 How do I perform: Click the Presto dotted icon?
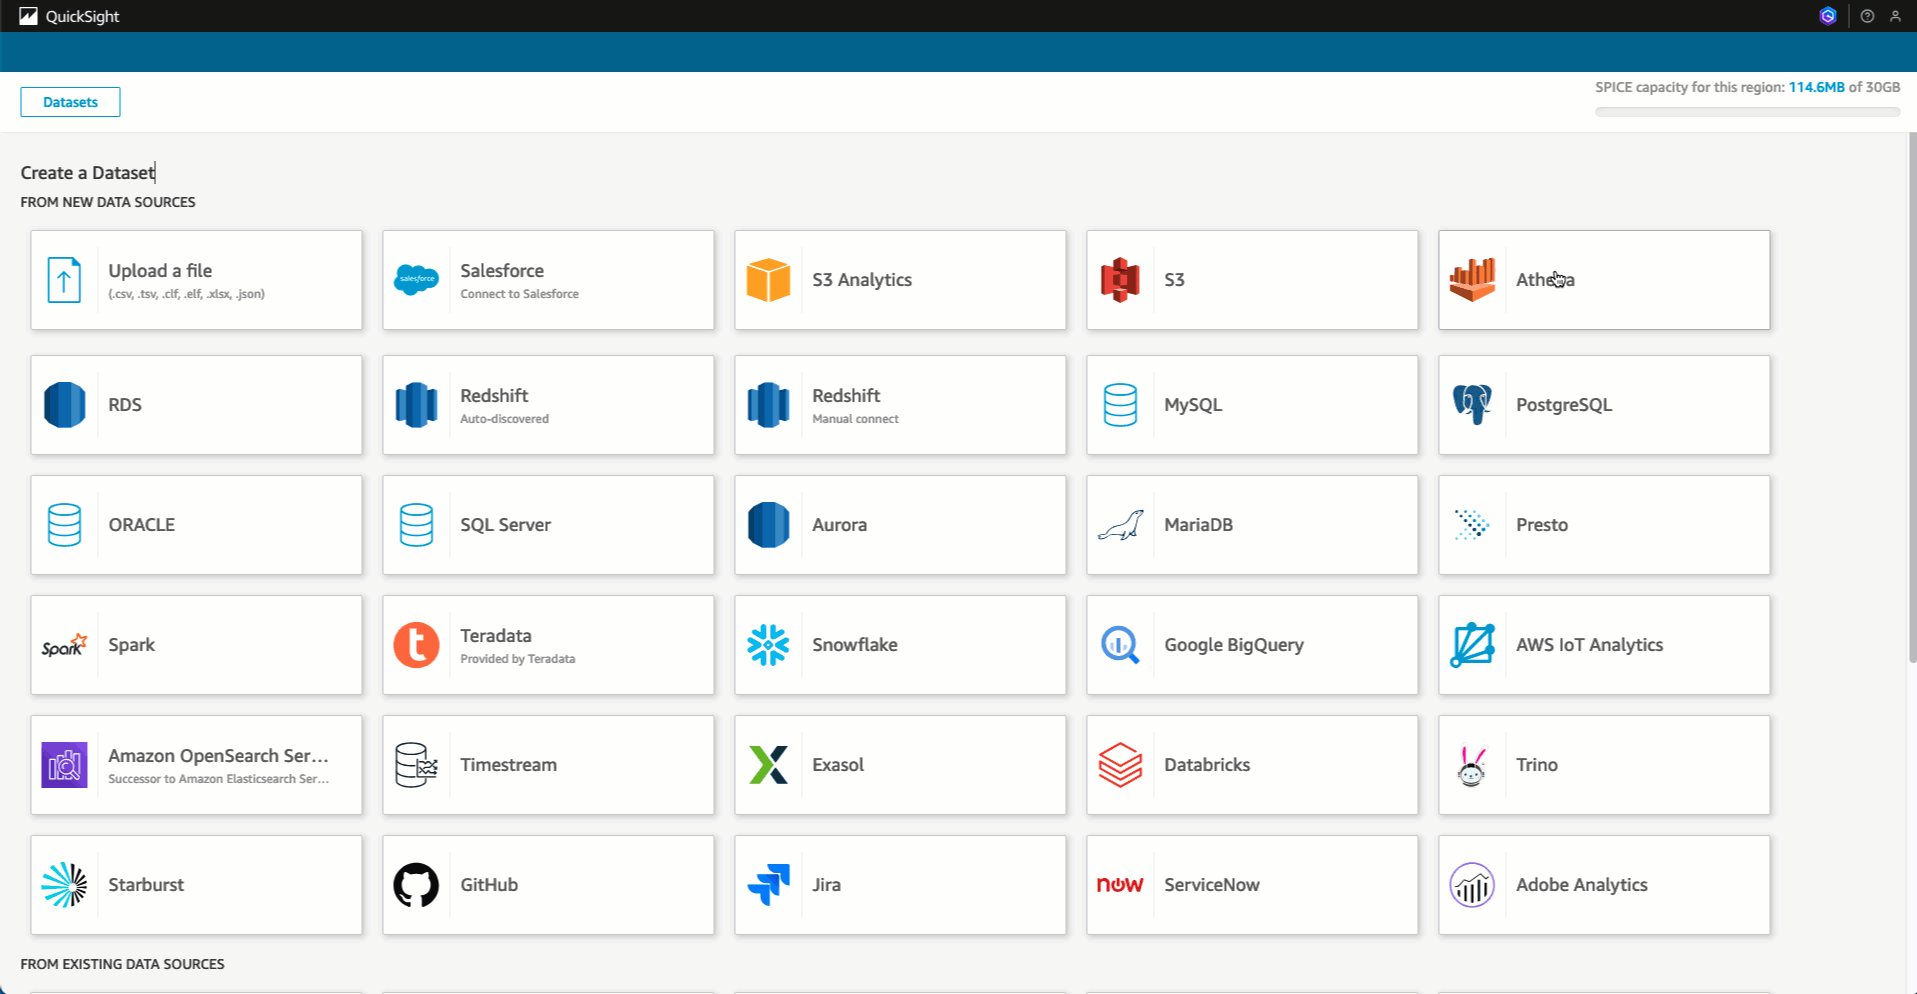tap(1472, 525)
